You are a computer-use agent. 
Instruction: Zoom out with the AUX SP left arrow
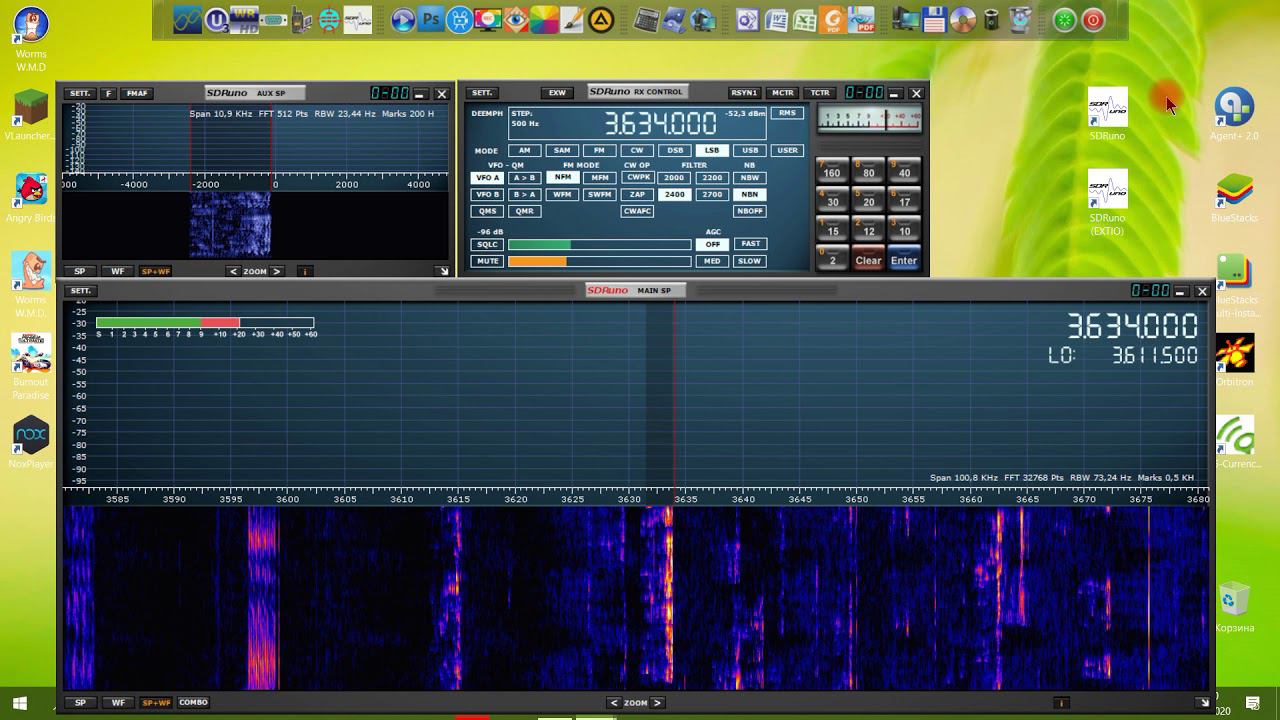pyautogui.click(x=234, y=271)
